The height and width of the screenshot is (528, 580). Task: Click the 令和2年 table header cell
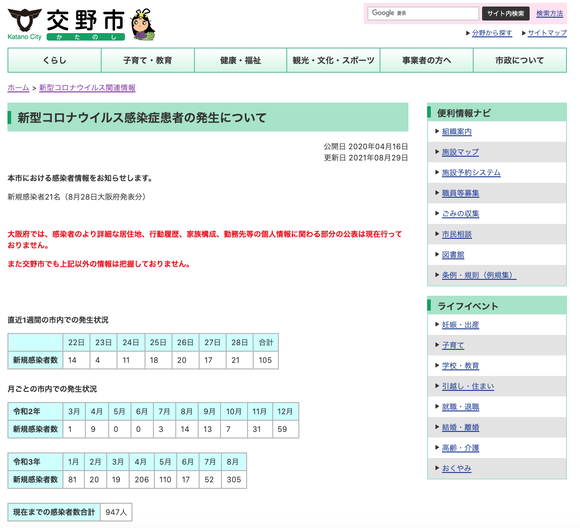point(35,411)
